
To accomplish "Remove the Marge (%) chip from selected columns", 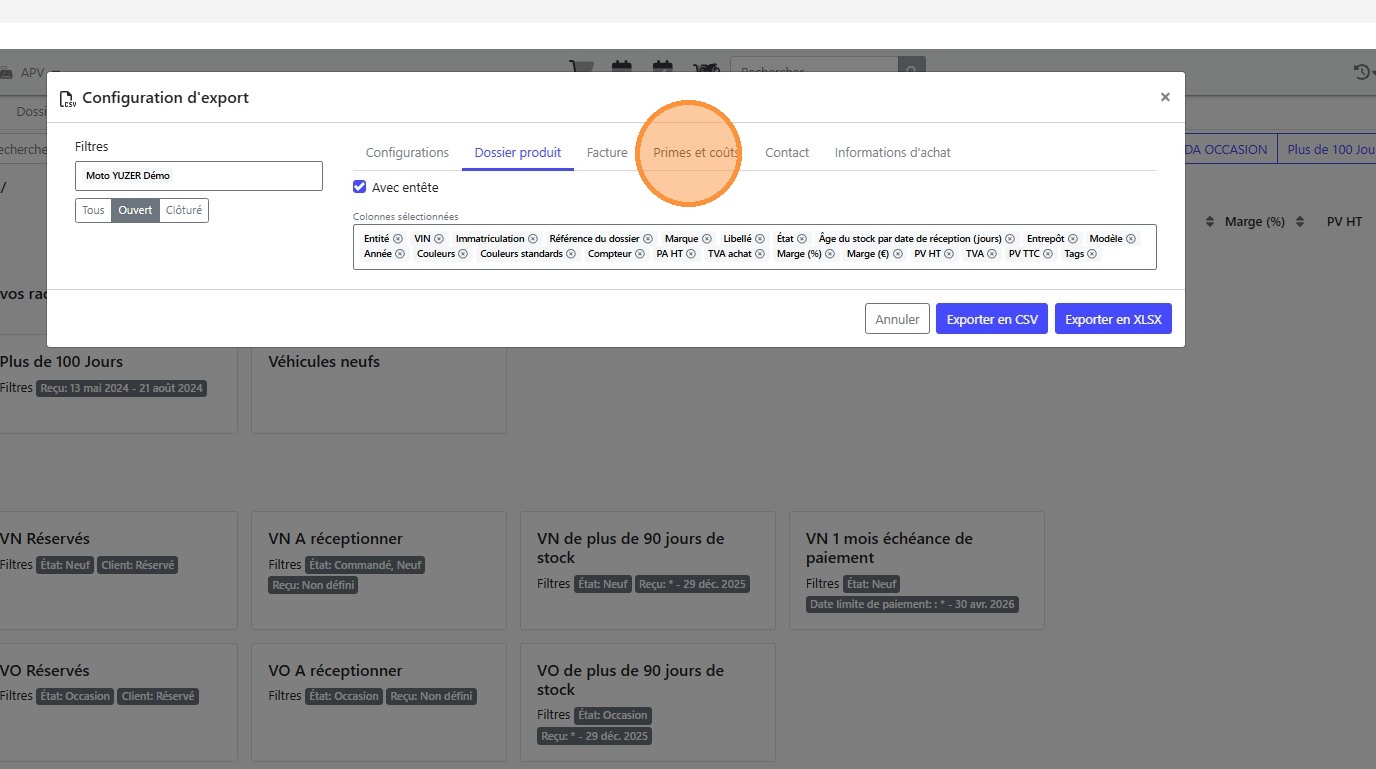I will pyautogui.click(x=830, y=254).
